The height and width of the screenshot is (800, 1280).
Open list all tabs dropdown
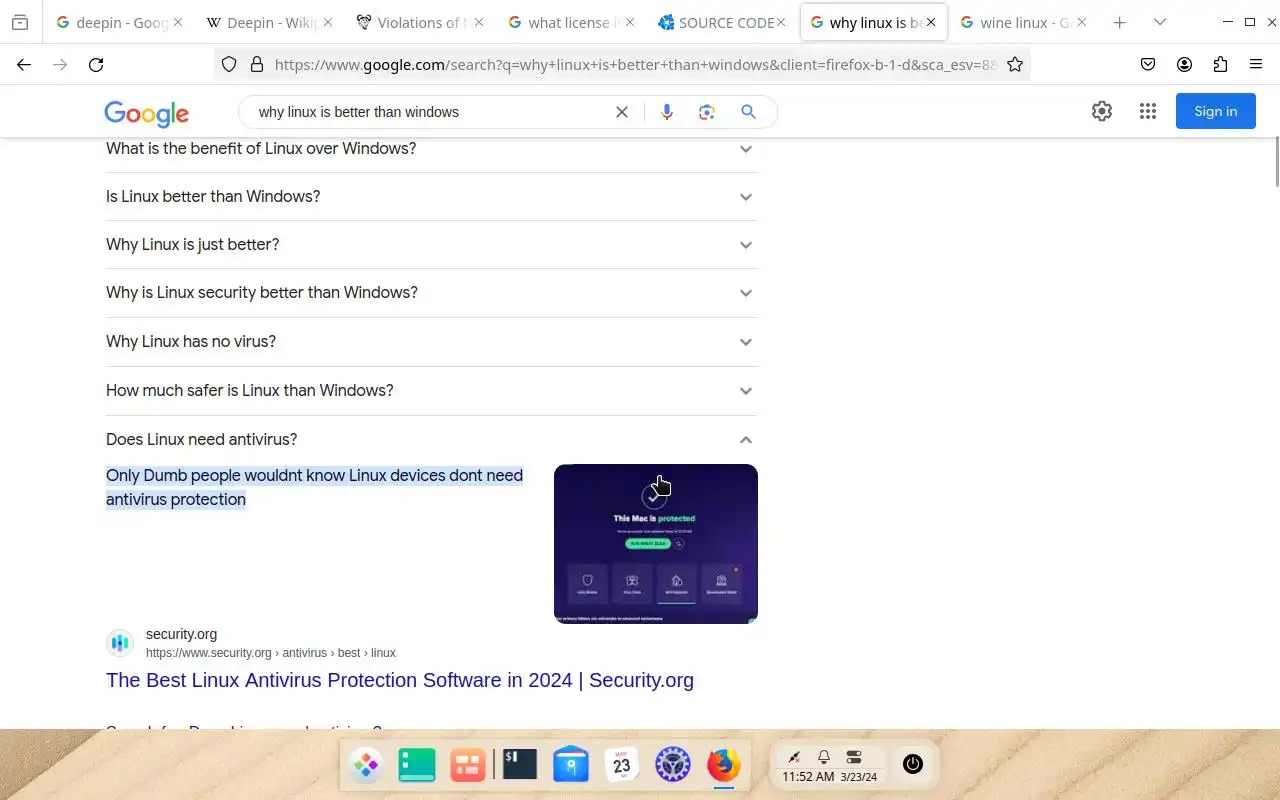coord(1160,22)
